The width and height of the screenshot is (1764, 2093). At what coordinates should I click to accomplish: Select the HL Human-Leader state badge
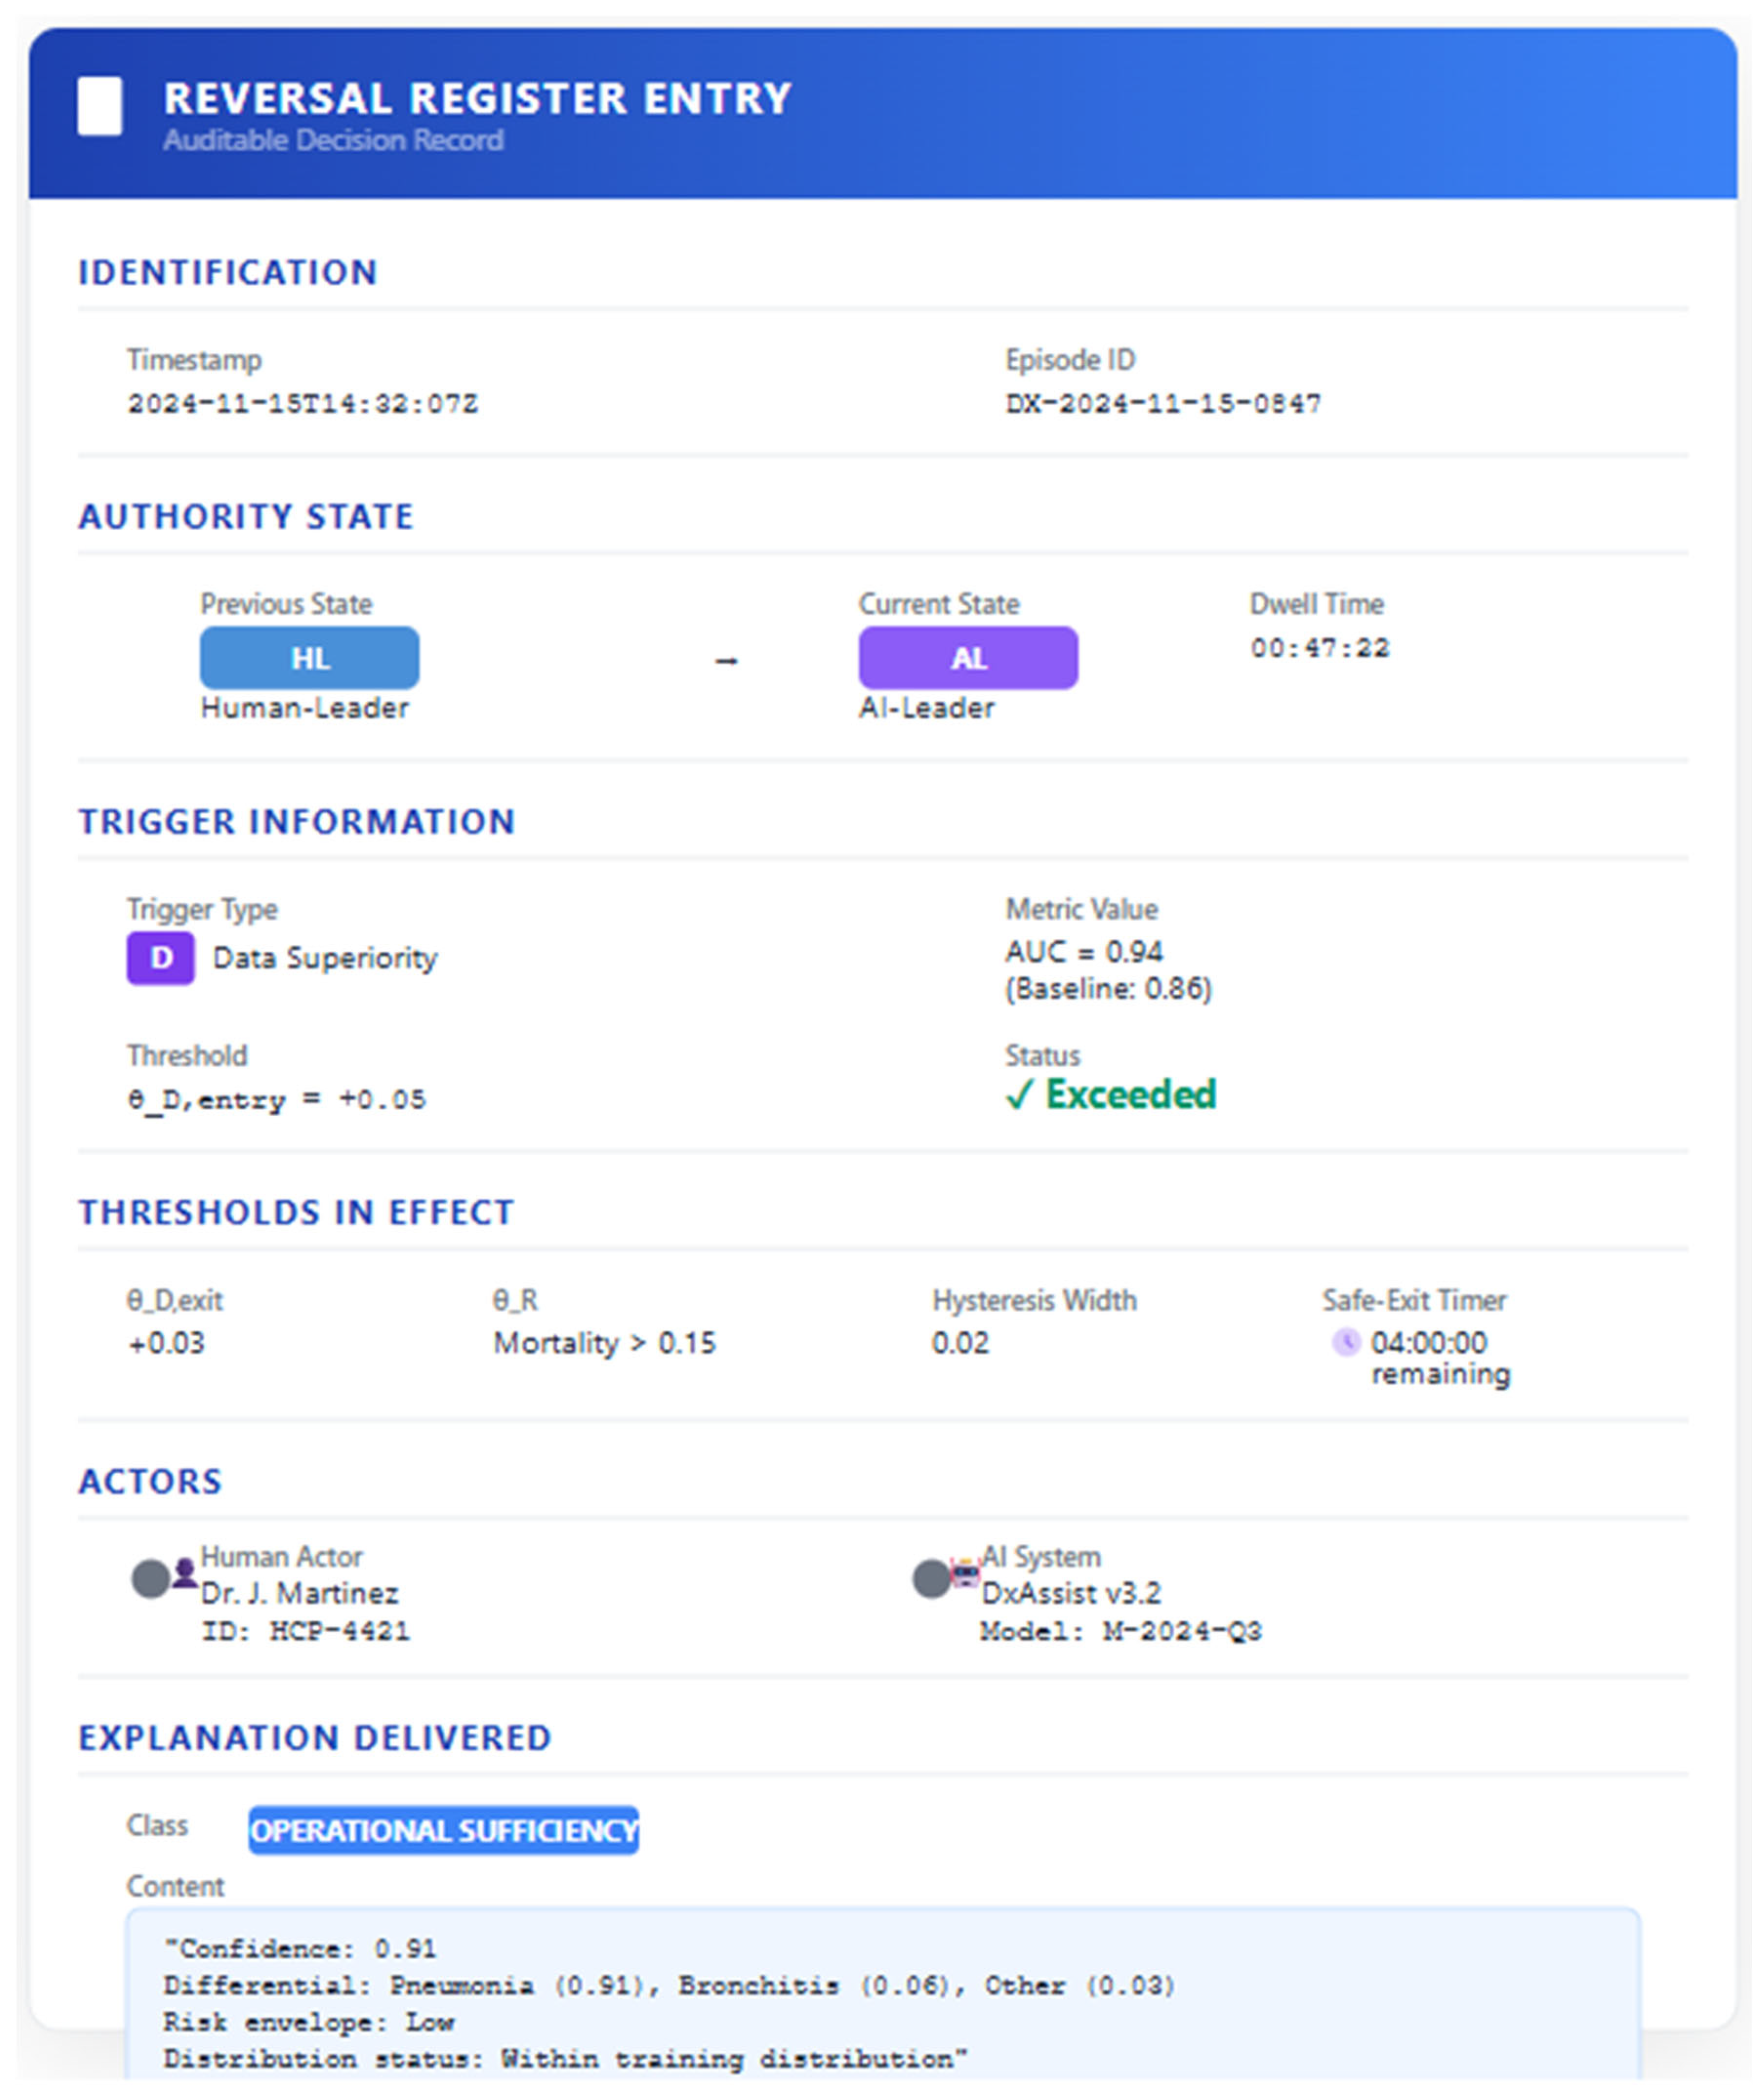[309, 658]
